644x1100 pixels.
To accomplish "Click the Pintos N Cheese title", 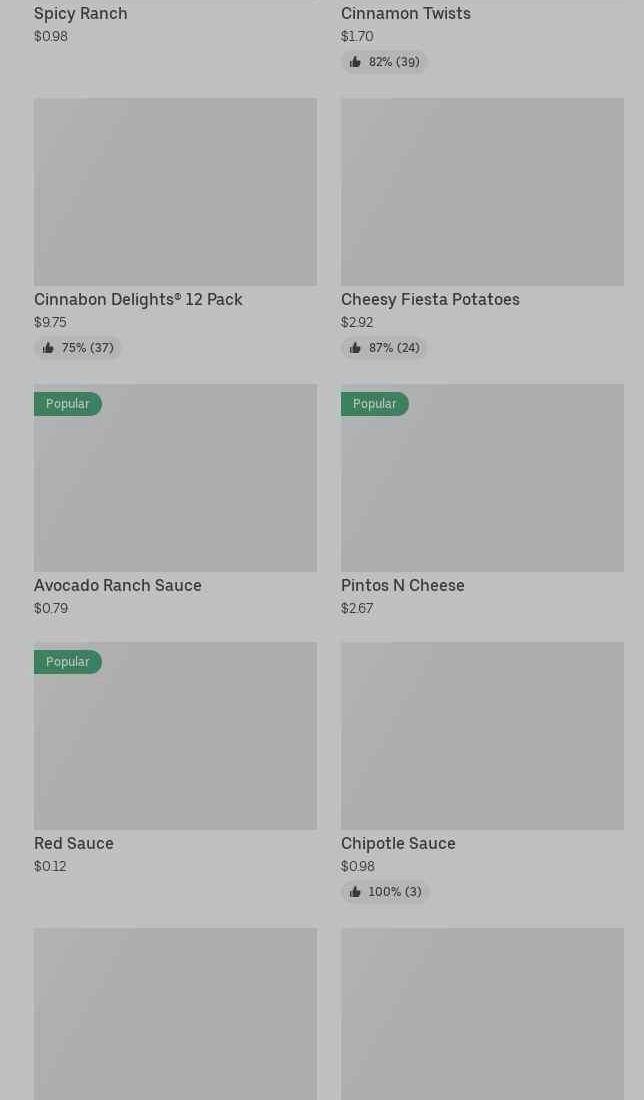I will pos(403,586).
